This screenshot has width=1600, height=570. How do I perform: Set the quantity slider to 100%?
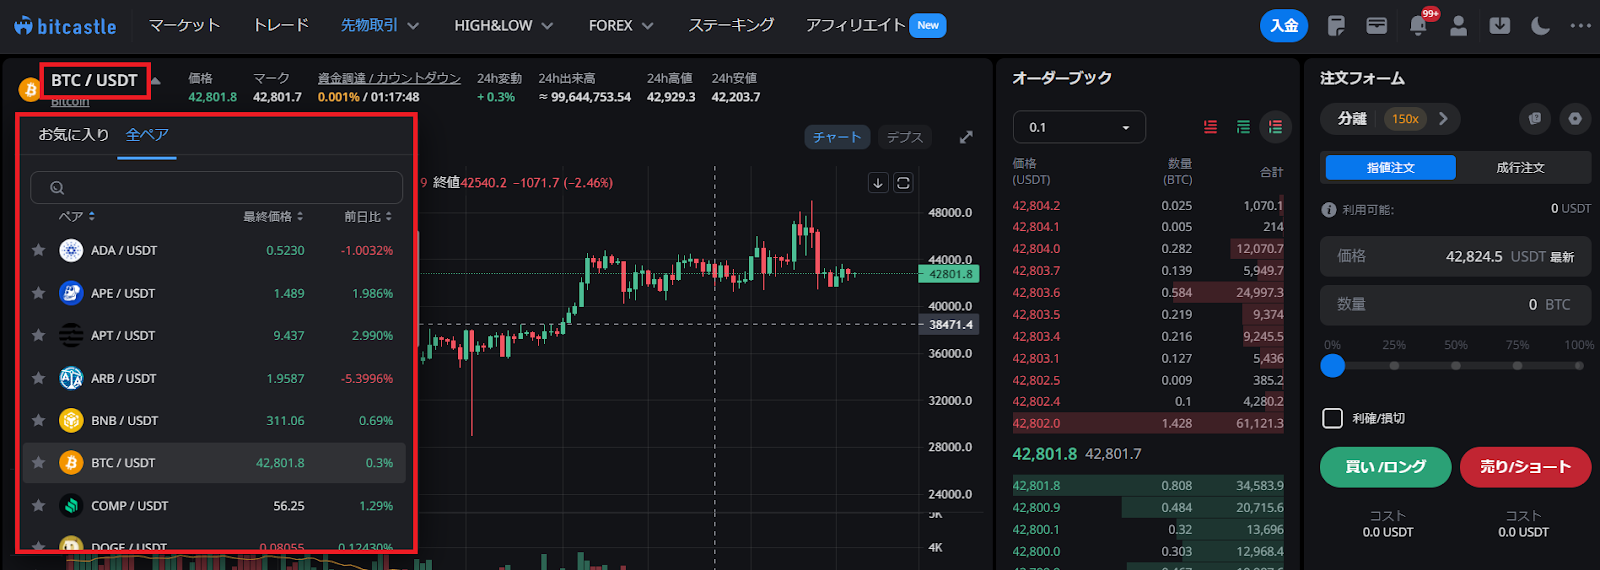1579,366
